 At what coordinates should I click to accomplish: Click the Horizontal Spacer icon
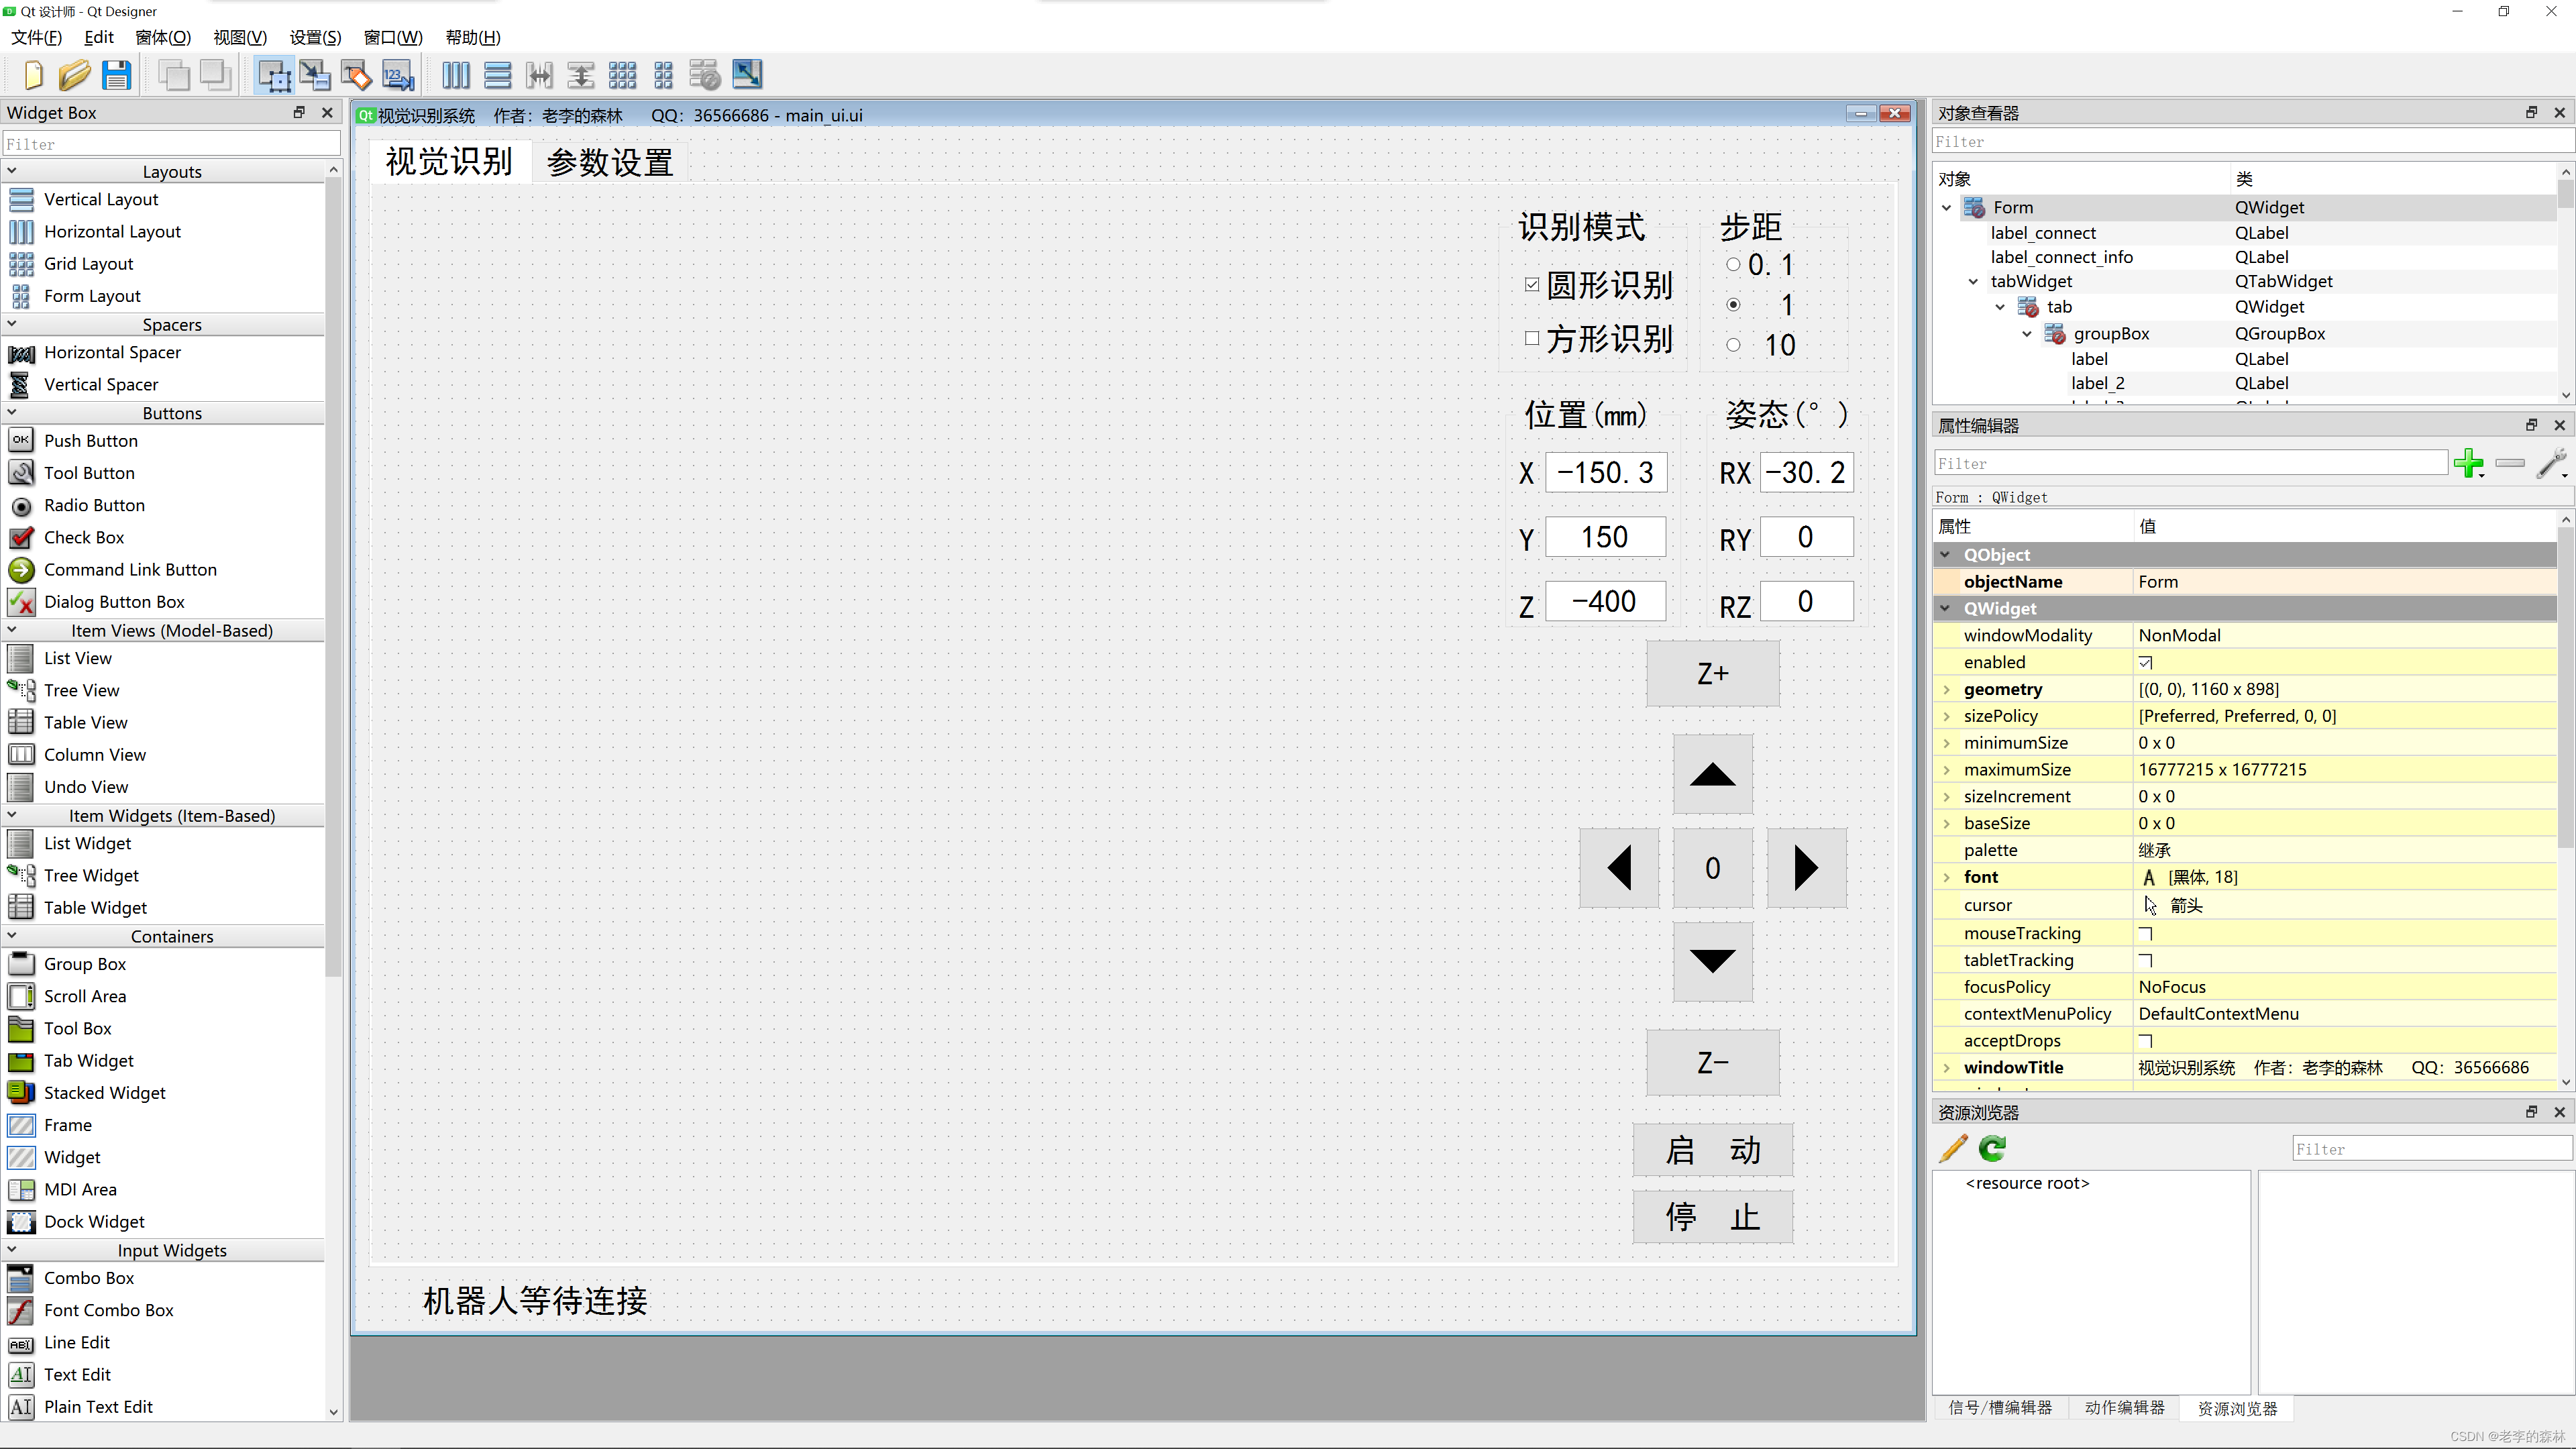tap(21, 352)
